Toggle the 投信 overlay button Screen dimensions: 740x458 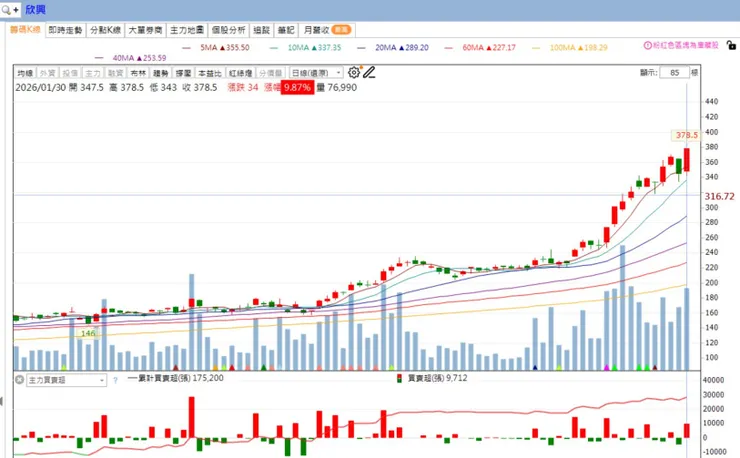[x=70, y=73]
